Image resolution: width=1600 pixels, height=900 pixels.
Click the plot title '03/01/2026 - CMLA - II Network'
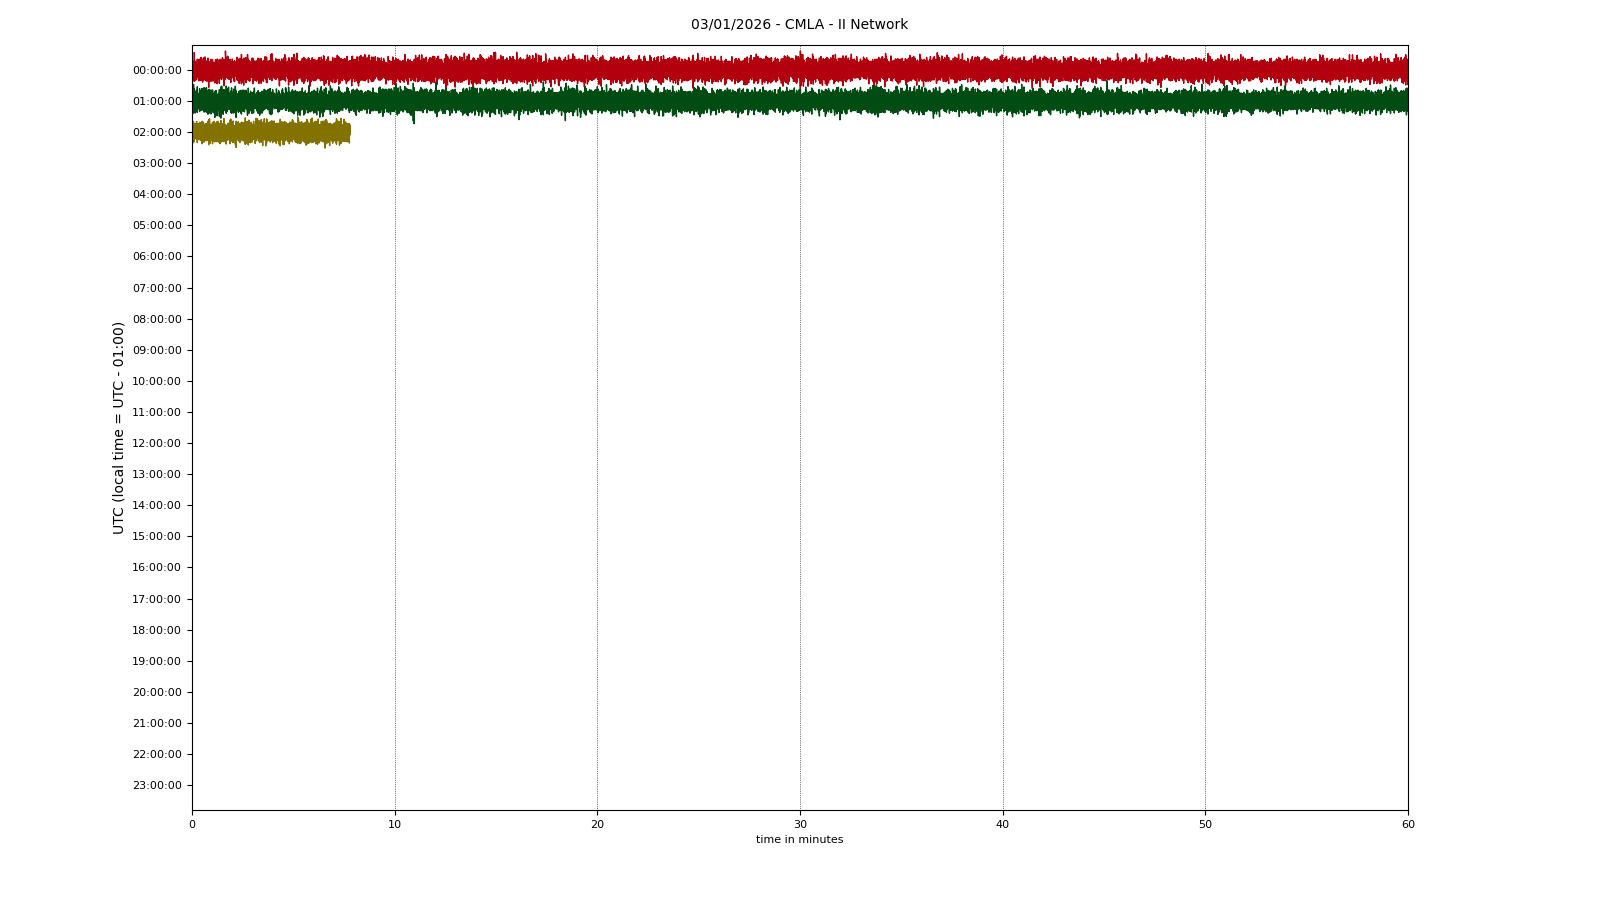click(x=799, y=25)
